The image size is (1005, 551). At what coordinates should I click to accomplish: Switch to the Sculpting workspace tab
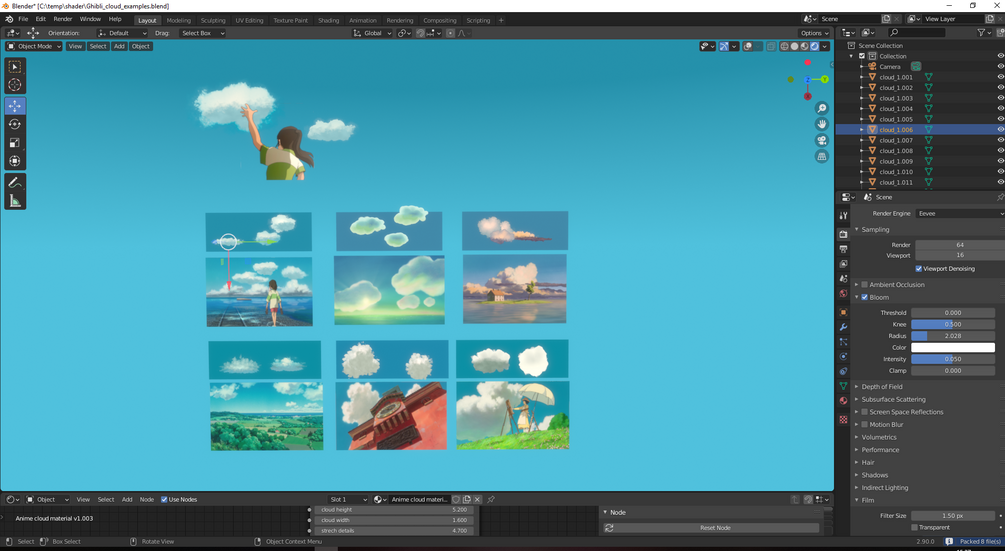tap(213, 21)
